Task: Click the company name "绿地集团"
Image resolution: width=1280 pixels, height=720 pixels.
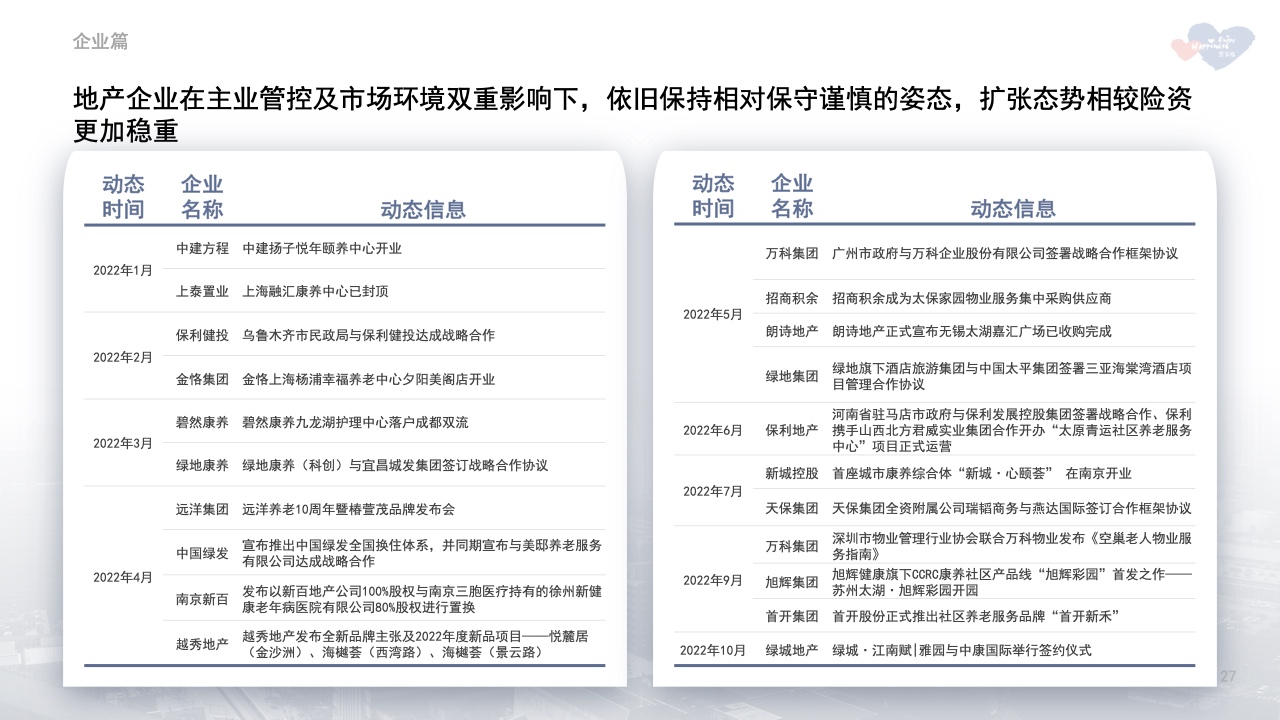Action: click(792, 376)
